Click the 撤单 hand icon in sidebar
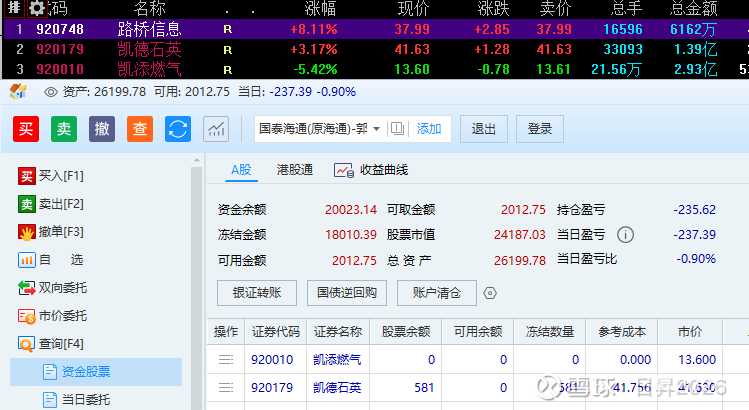The height and width of the screenshot is (410, 749). coord(27,233)
